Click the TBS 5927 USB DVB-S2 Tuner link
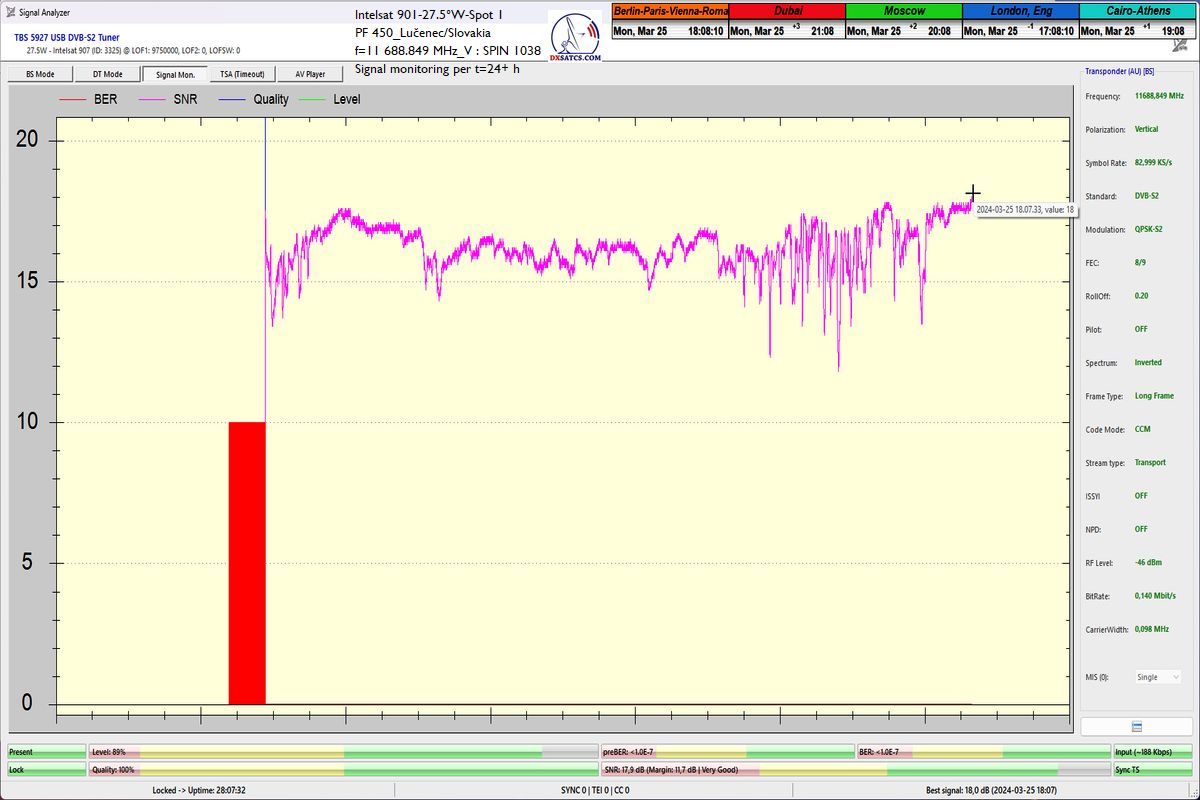Screen dimensions: 1200x800 66,37
